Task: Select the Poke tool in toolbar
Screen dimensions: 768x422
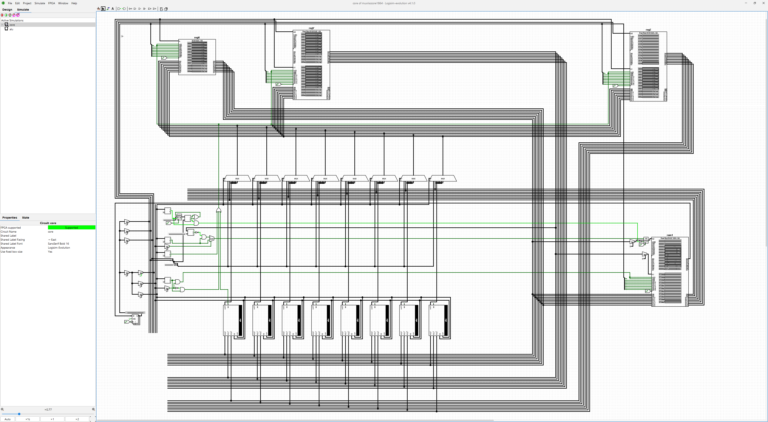Action: (98, 8)
